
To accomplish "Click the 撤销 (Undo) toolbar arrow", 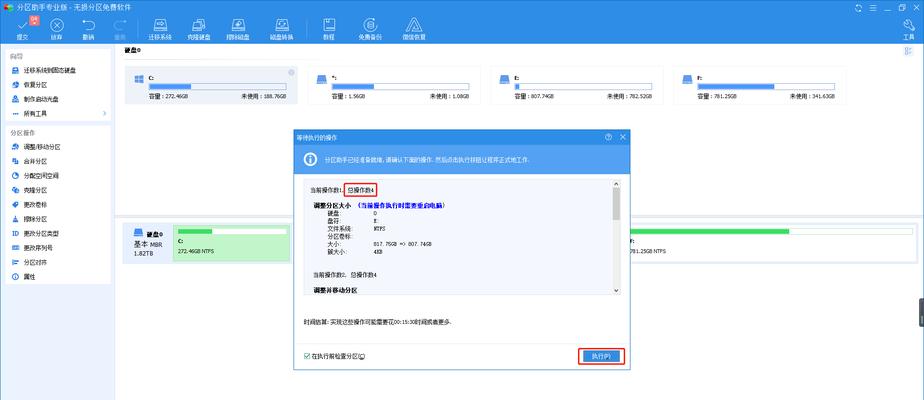I will (88, 28).
